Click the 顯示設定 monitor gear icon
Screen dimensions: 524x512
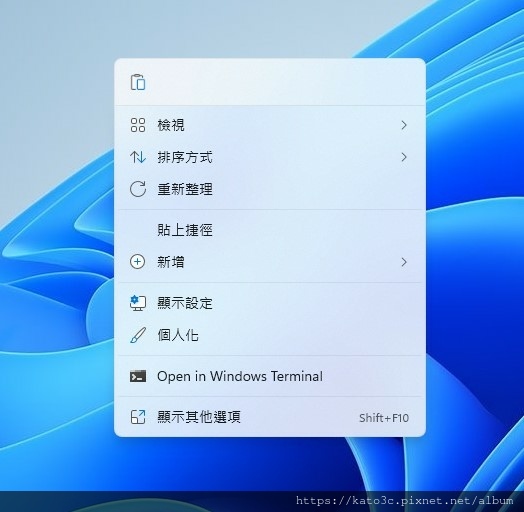click(138, 303)
